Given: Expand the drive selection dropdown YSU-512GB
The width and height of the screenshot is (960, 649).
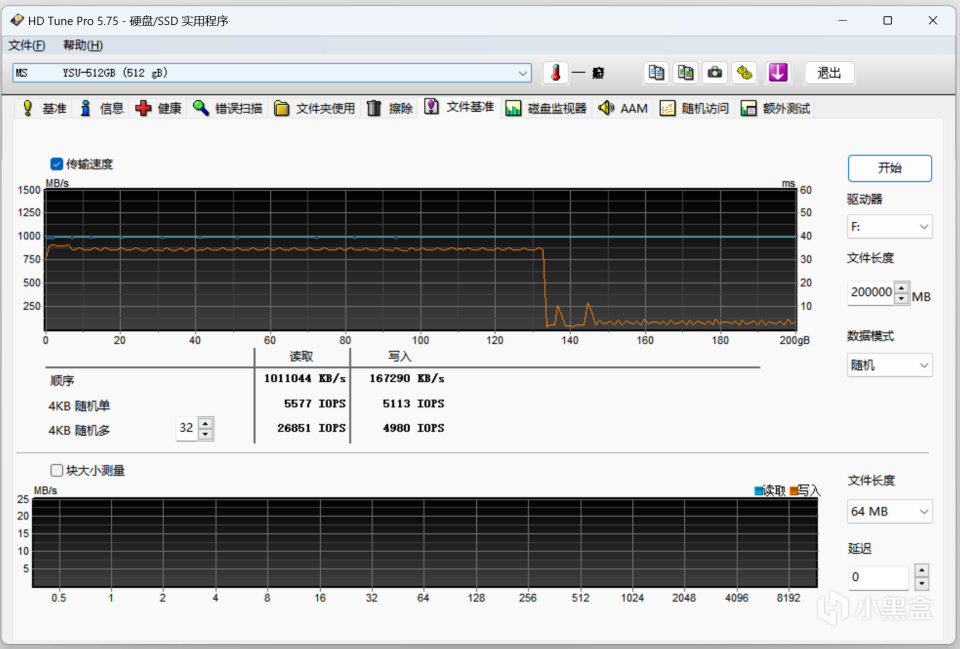Looking at the screenshot, I should 524,73.
